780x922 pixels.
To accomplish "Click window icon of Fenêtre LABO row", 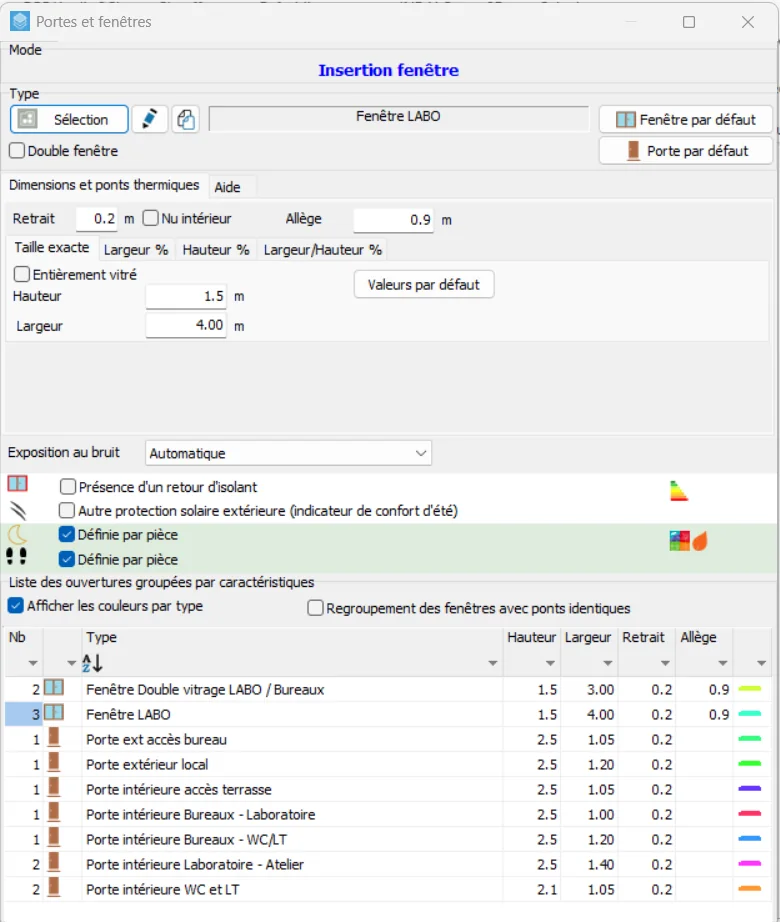I will [54, 713].
